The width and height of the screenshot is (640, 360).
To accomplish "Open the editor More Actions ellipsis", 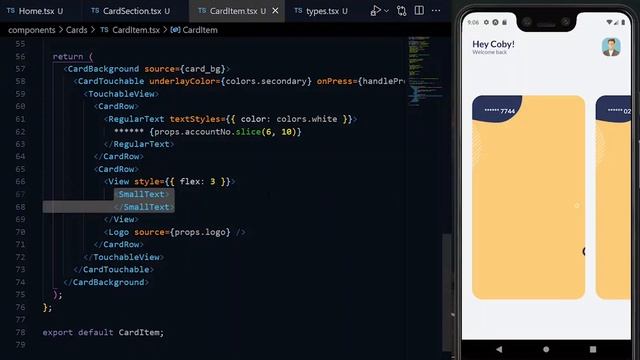I will (436, 11).
